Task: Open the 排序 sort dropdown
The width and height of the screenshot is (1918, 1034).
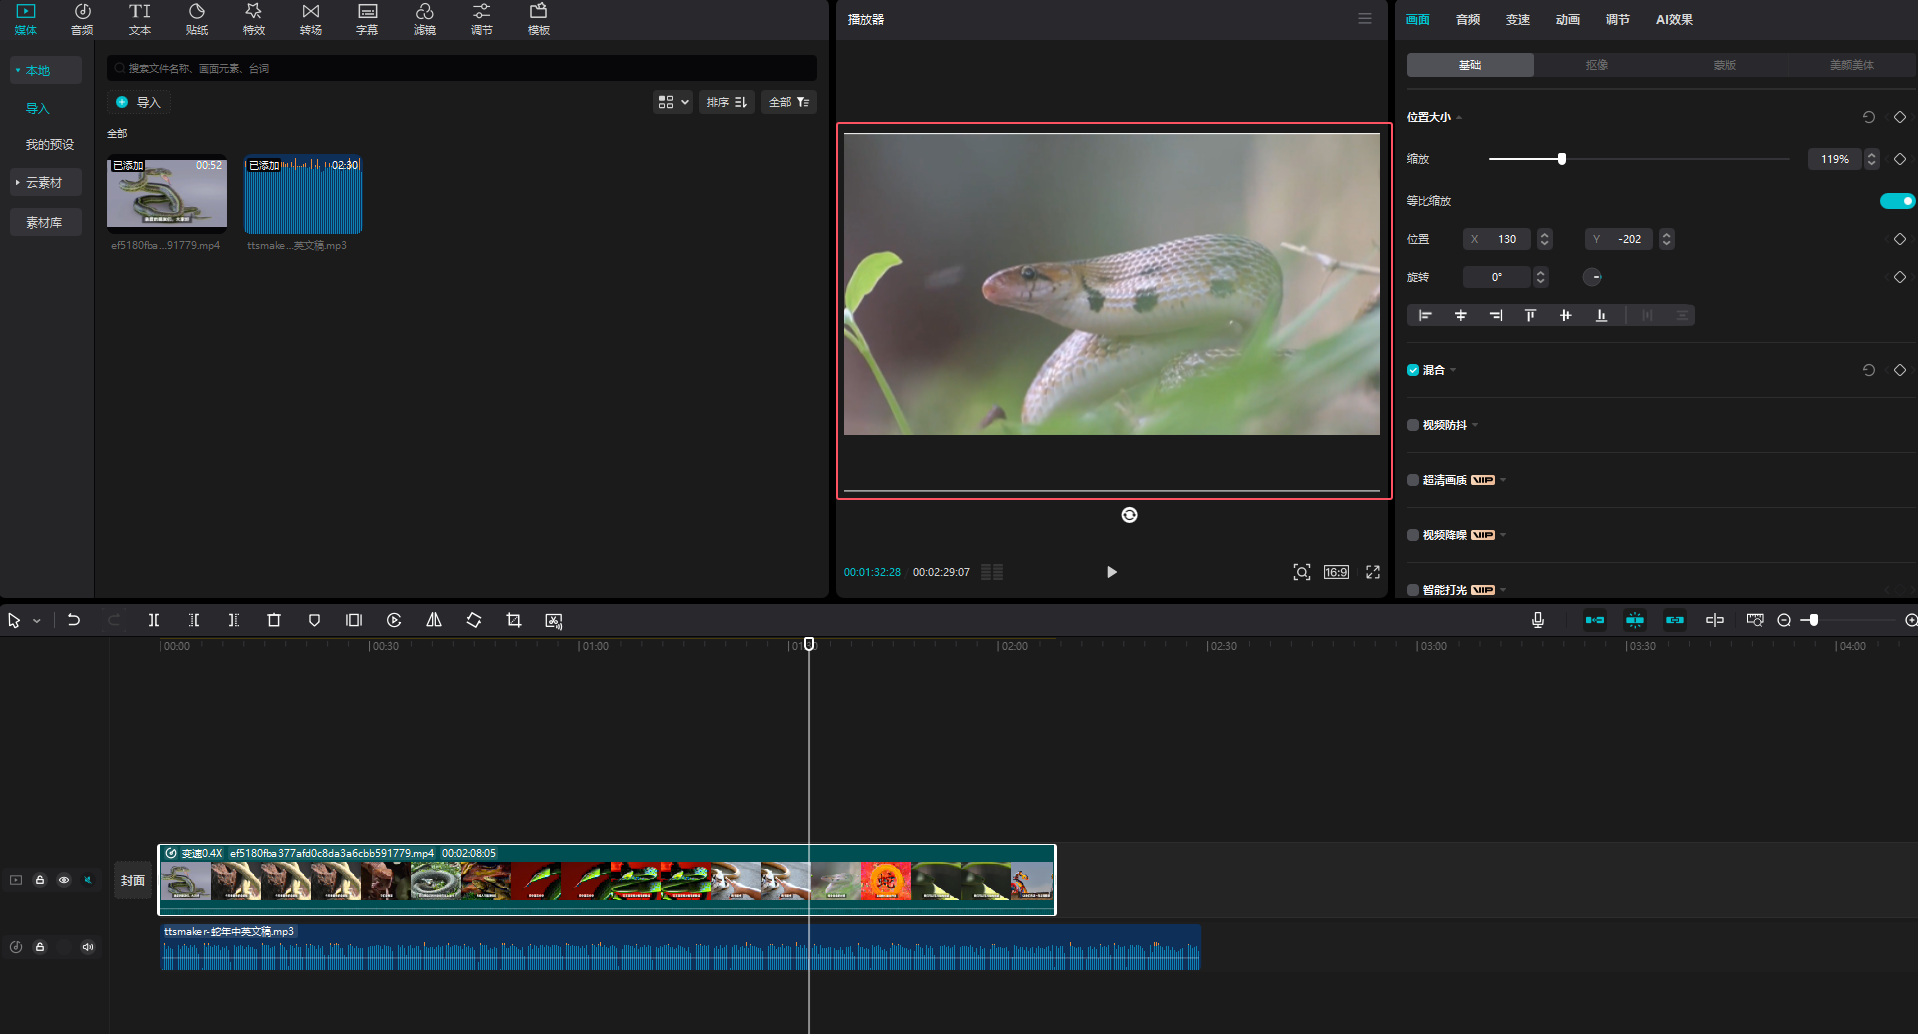Action: tap(727, 102)
